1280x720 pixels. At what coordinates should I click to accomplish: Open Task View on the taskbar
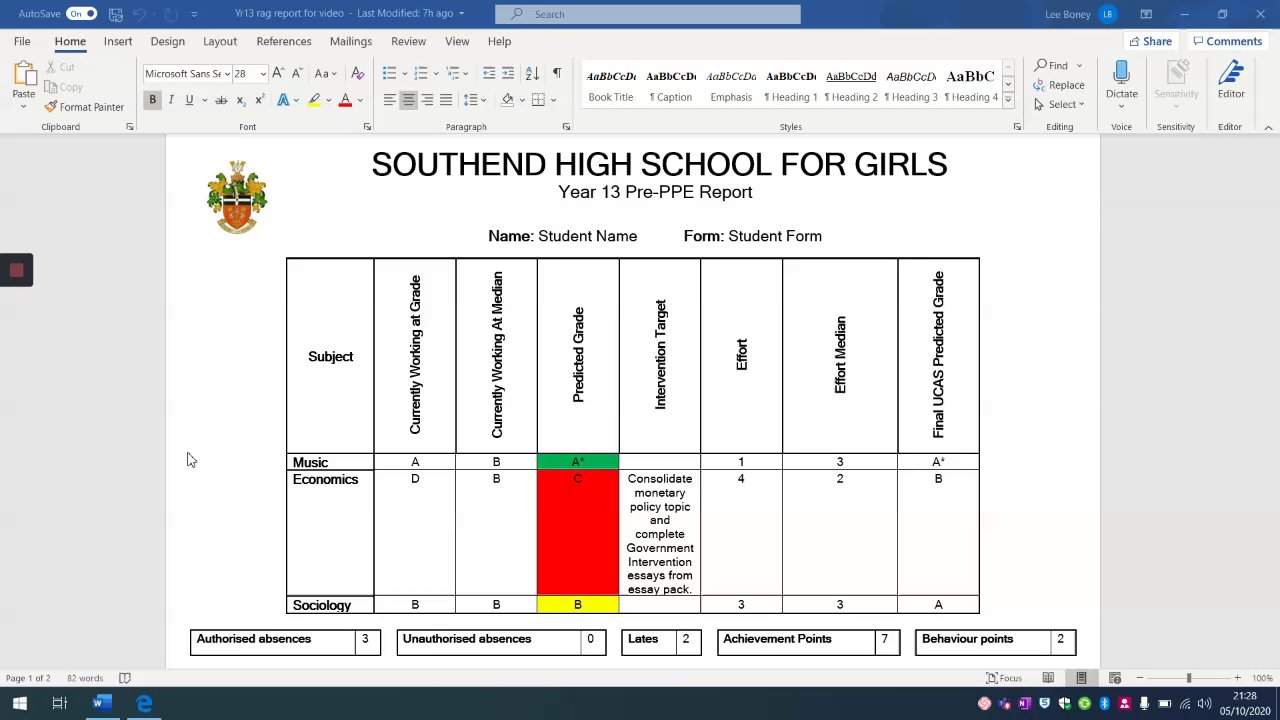[59, 703]
